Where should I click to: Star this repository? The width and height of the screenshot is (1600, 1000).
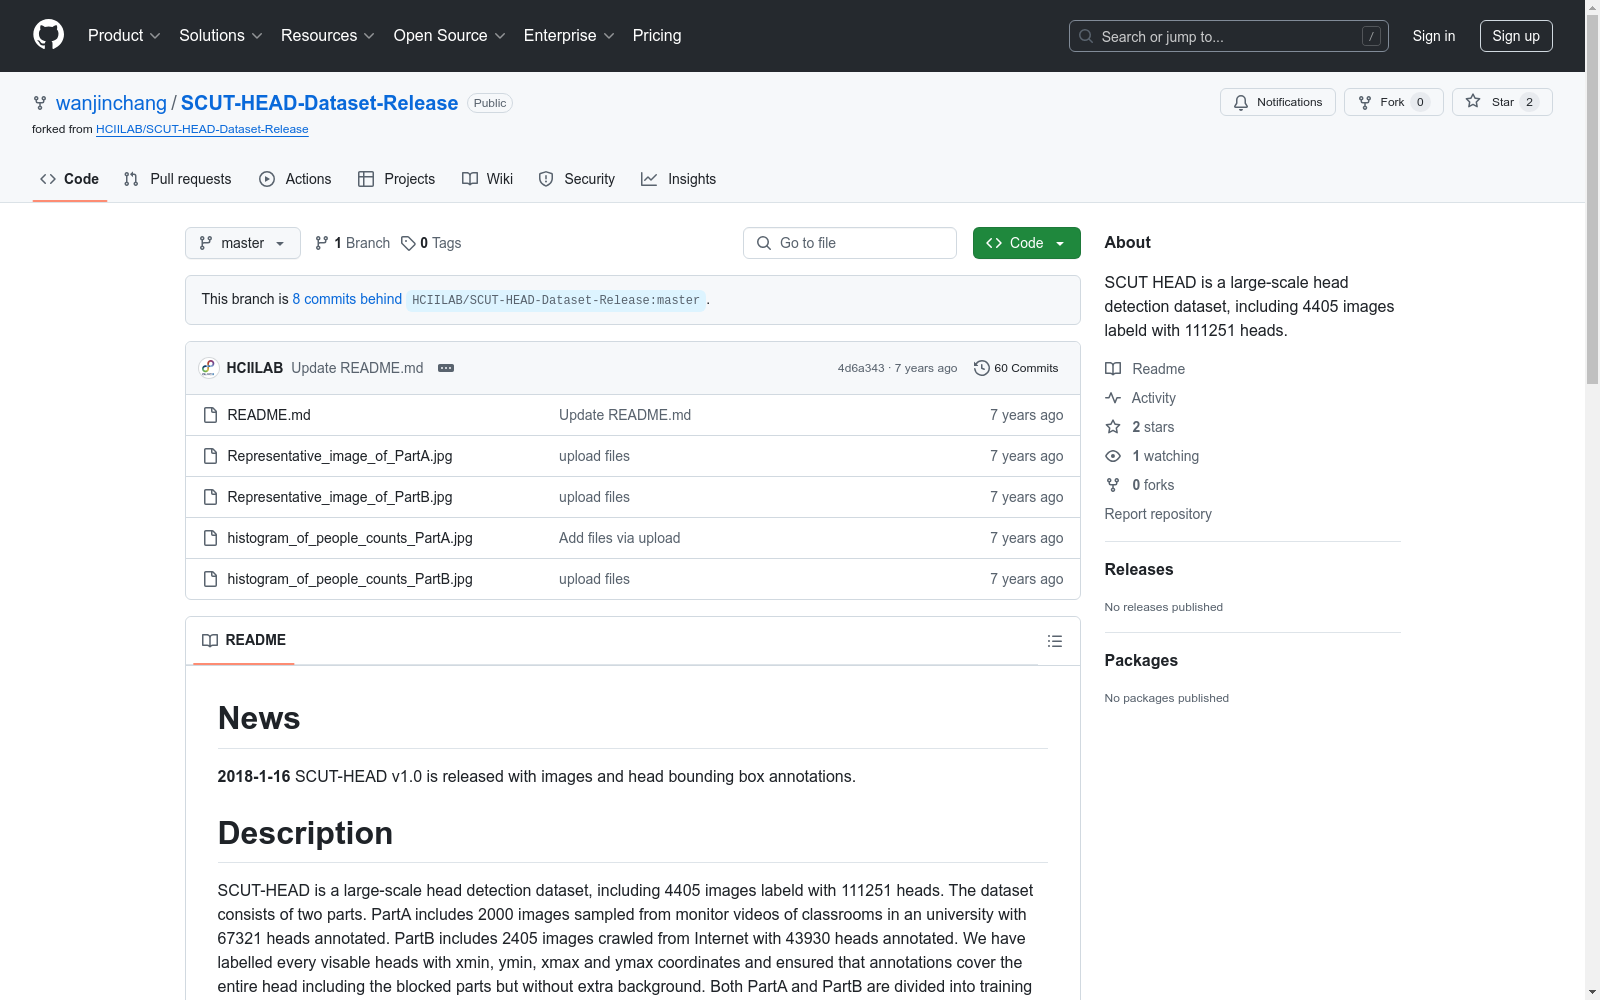click(1502, 102)
